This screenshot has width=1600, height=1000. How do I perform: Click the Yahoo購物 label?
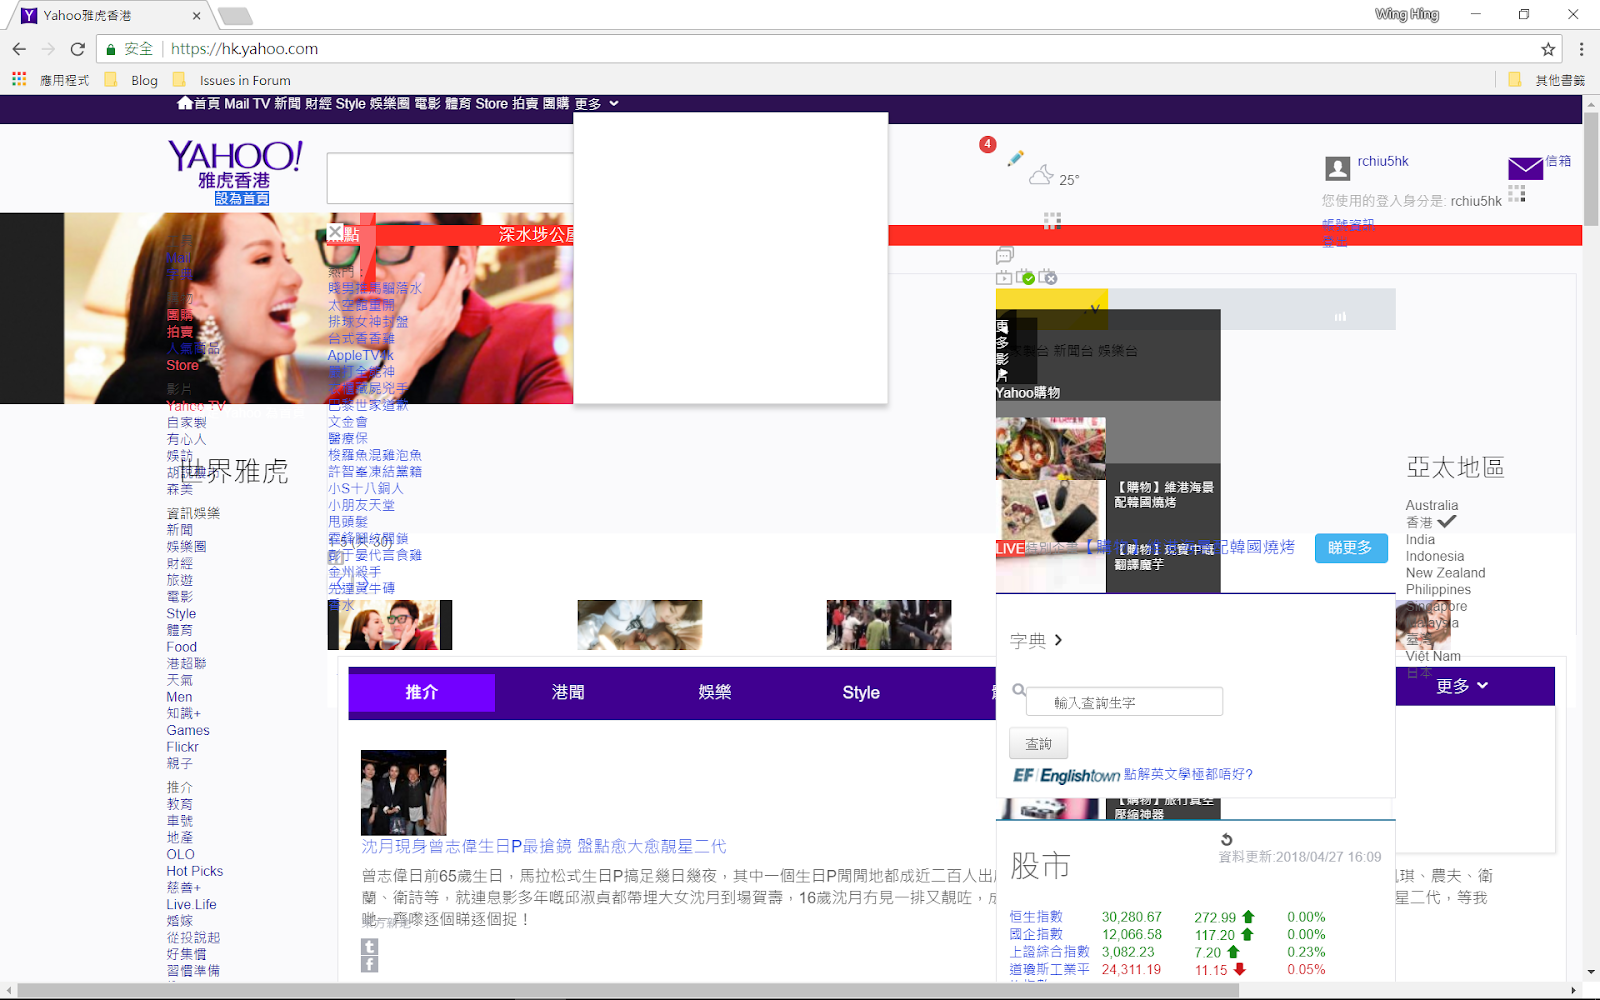1028,392
